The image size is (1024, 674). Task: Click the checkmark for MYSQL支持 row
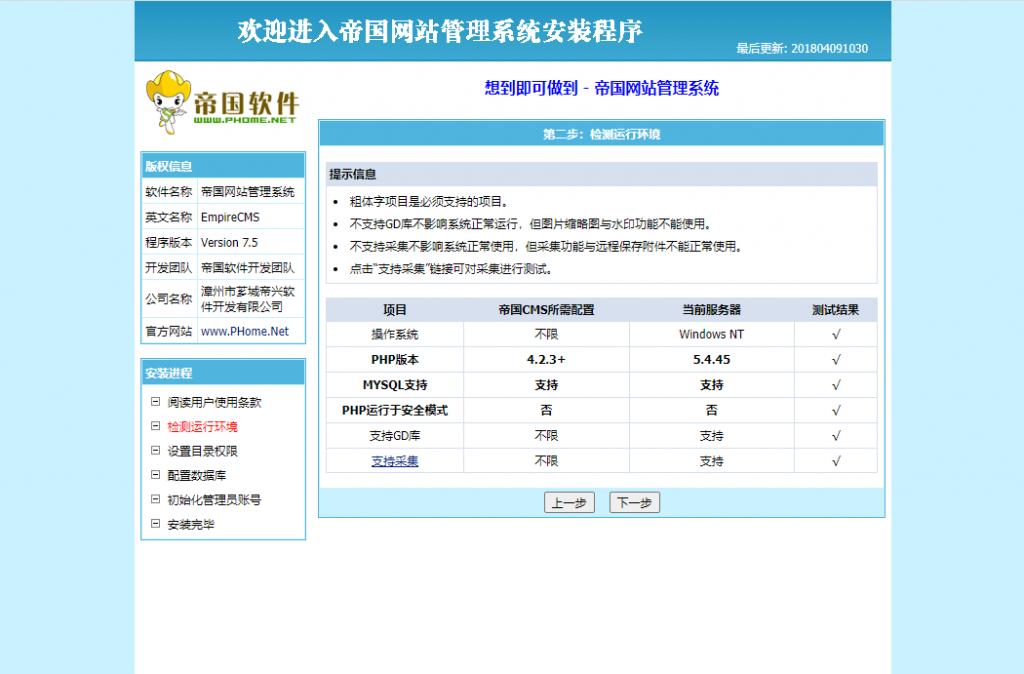tap(835, 384)
